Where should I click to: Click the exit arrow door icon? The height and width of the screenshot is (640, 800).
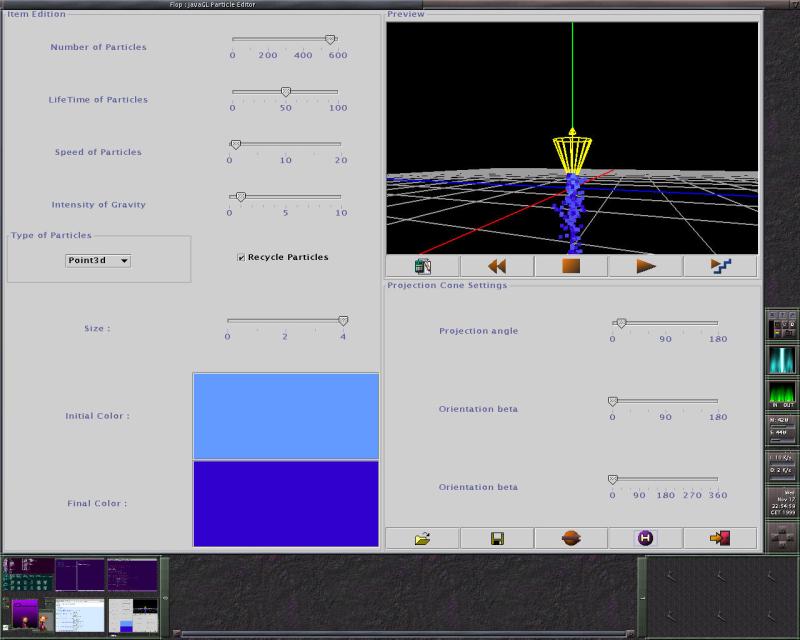tap(719, 538)
